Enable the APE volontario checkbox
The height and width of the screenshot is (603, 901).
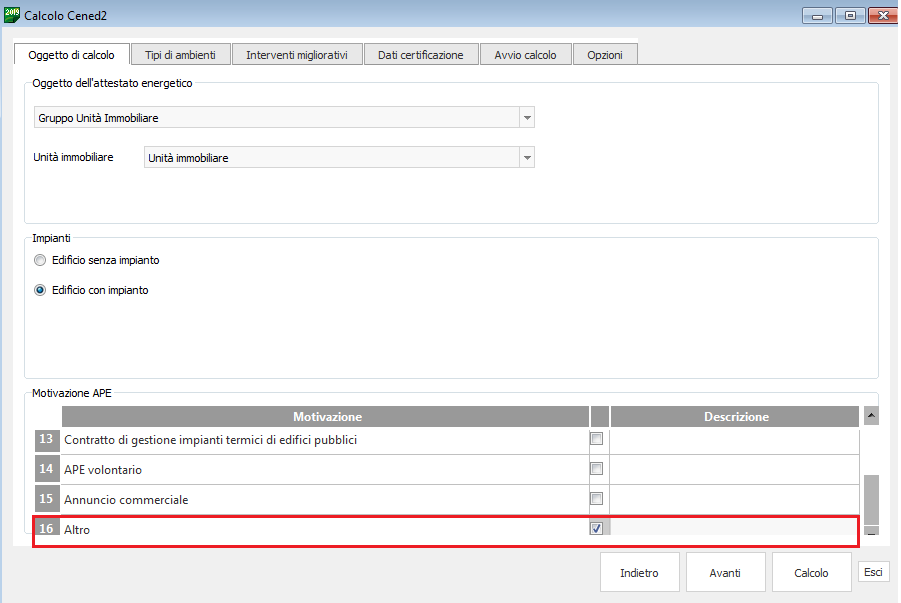coord(597,469)
